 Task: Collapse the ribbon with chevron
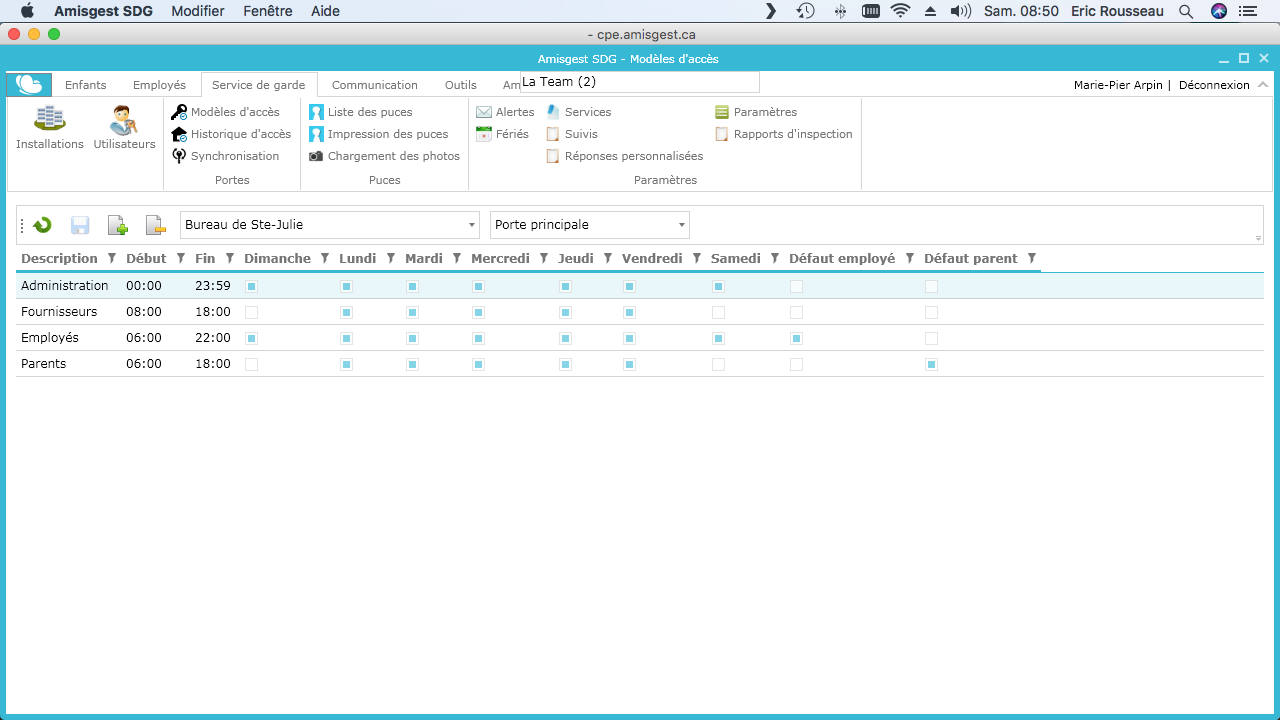click(1263, 85)
